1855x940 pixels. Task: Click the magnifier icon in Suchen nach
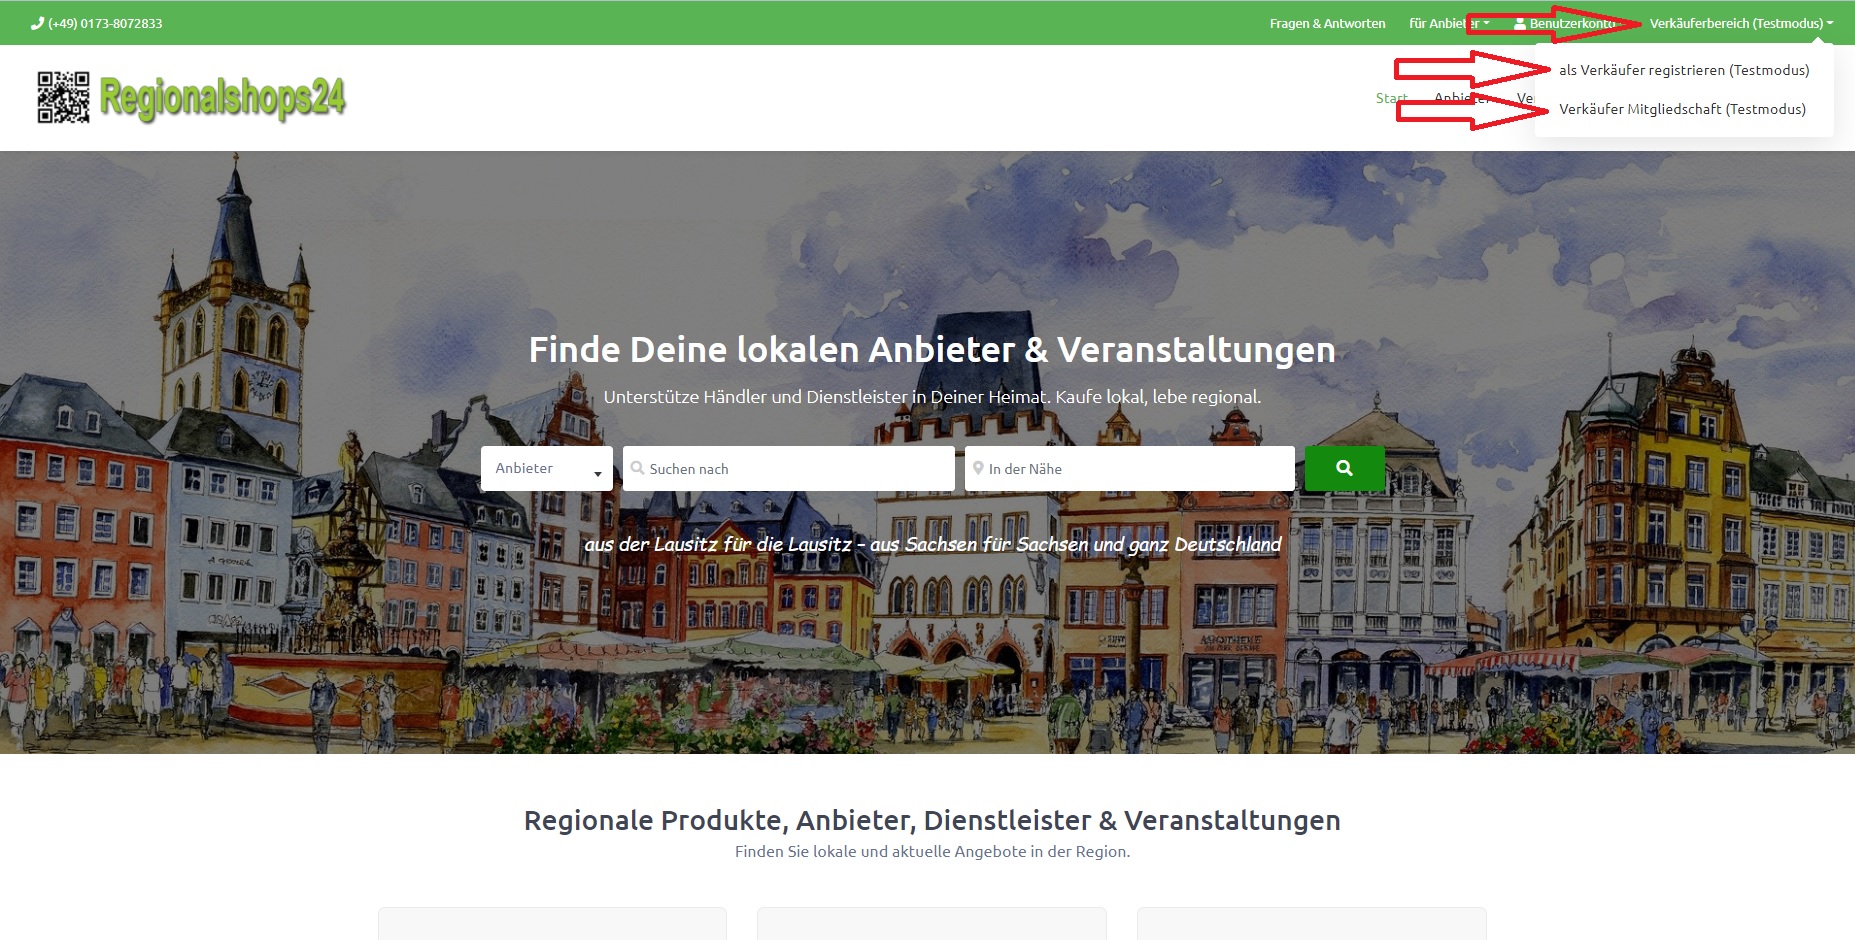point(637,468)
